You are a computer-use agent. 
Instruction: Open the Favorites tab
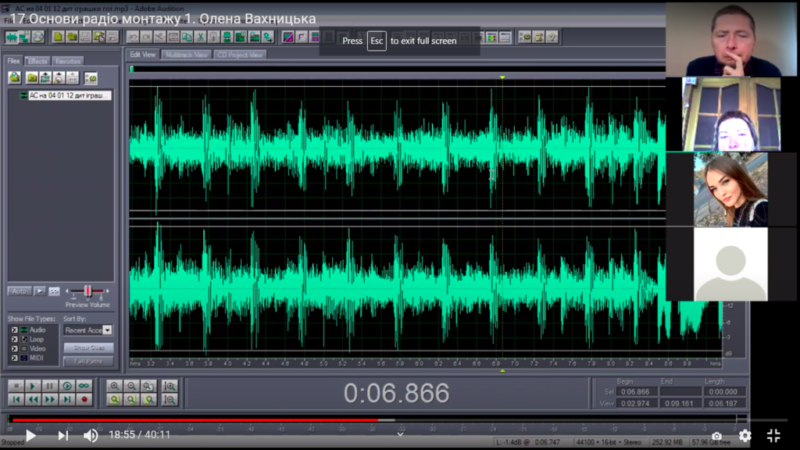67,61
